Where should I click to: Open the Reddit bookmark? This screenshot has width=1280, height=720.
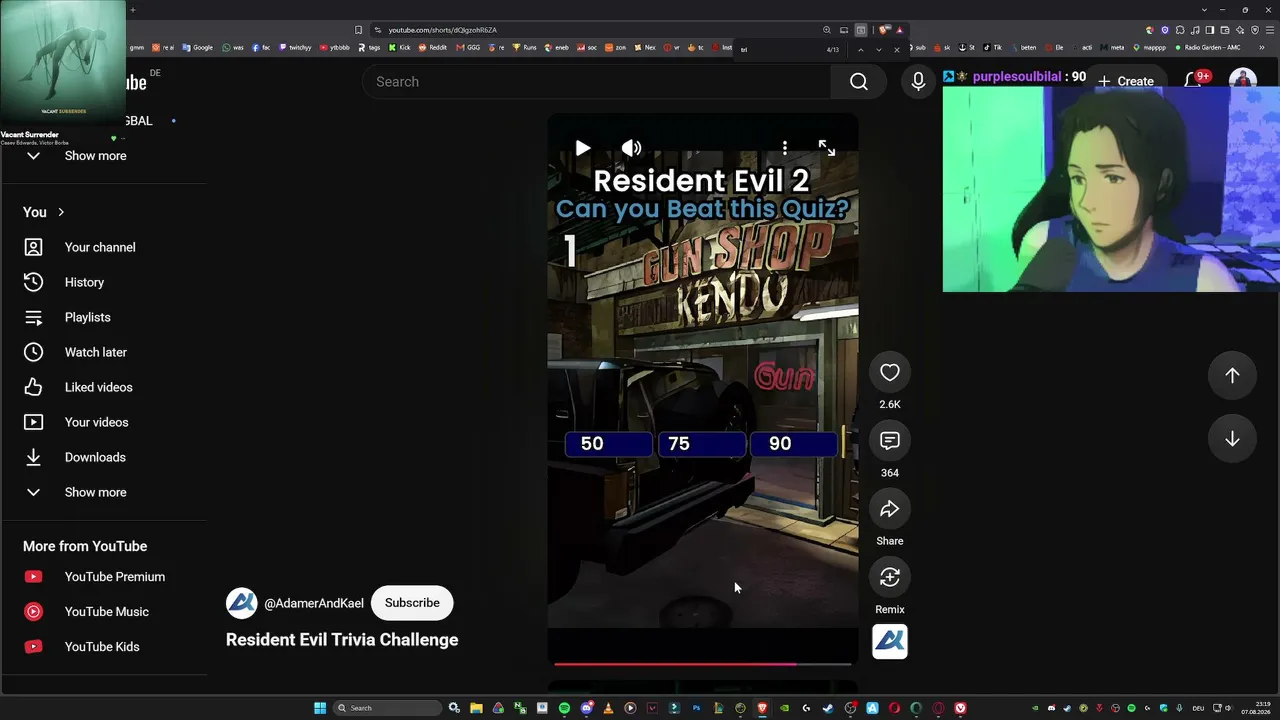coord(433,47)
